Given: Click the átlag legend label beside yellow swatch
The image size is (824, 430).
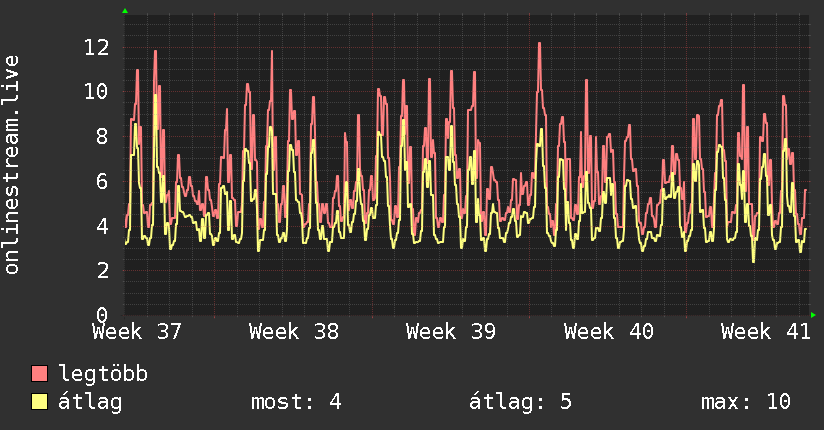Looking at the screenshot, I should pos(90,402).
